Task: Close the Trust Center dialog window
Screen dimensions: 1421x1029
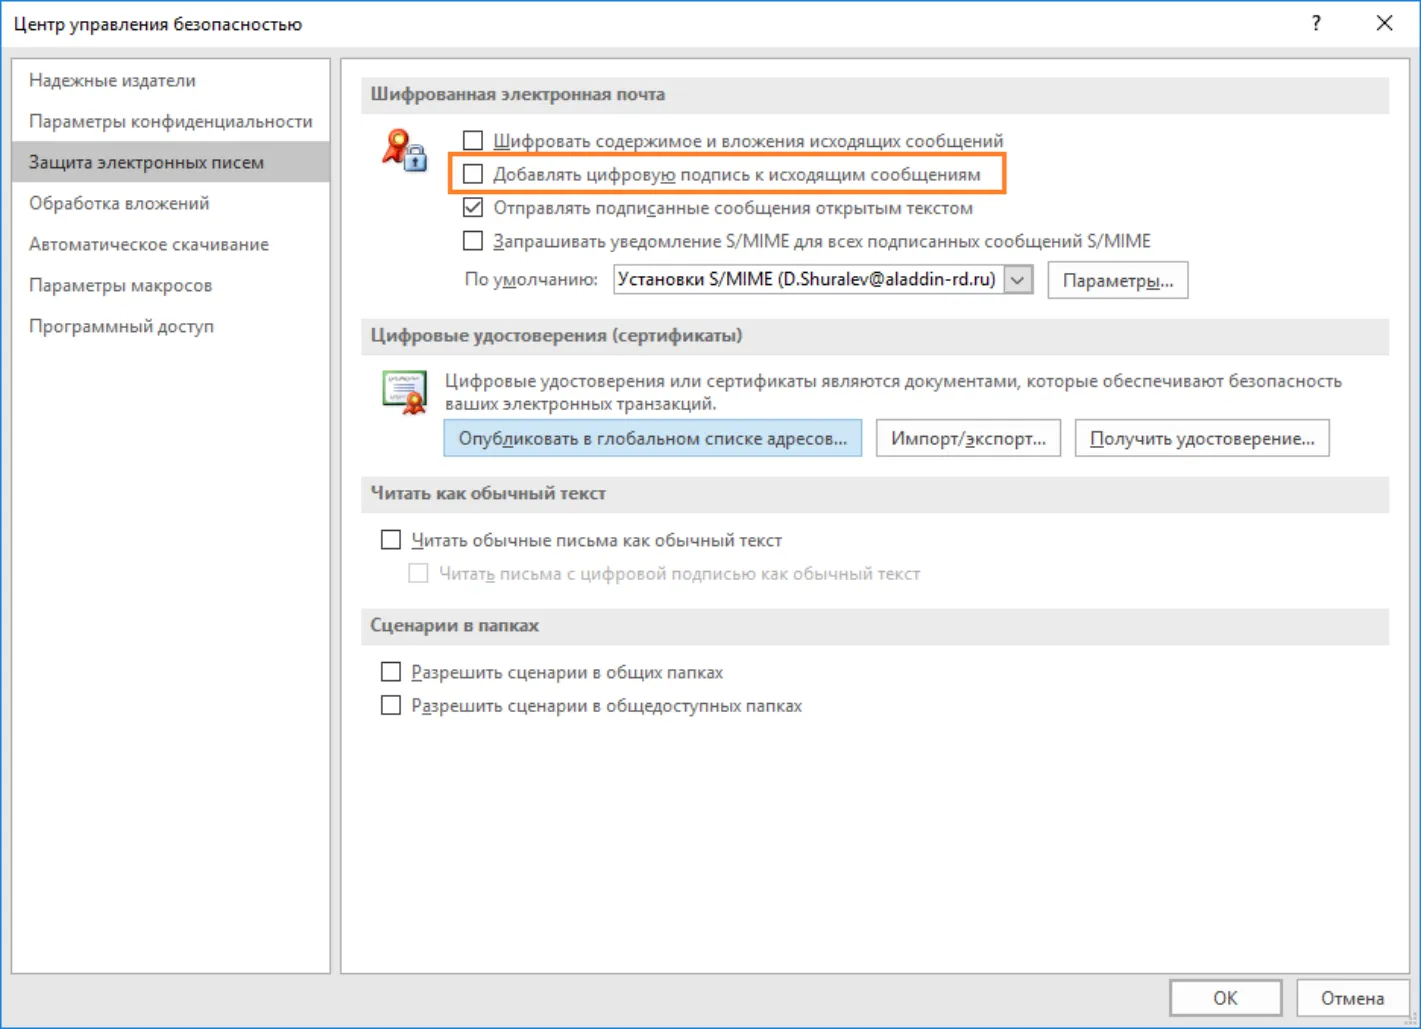Action: pos(1384,23)
